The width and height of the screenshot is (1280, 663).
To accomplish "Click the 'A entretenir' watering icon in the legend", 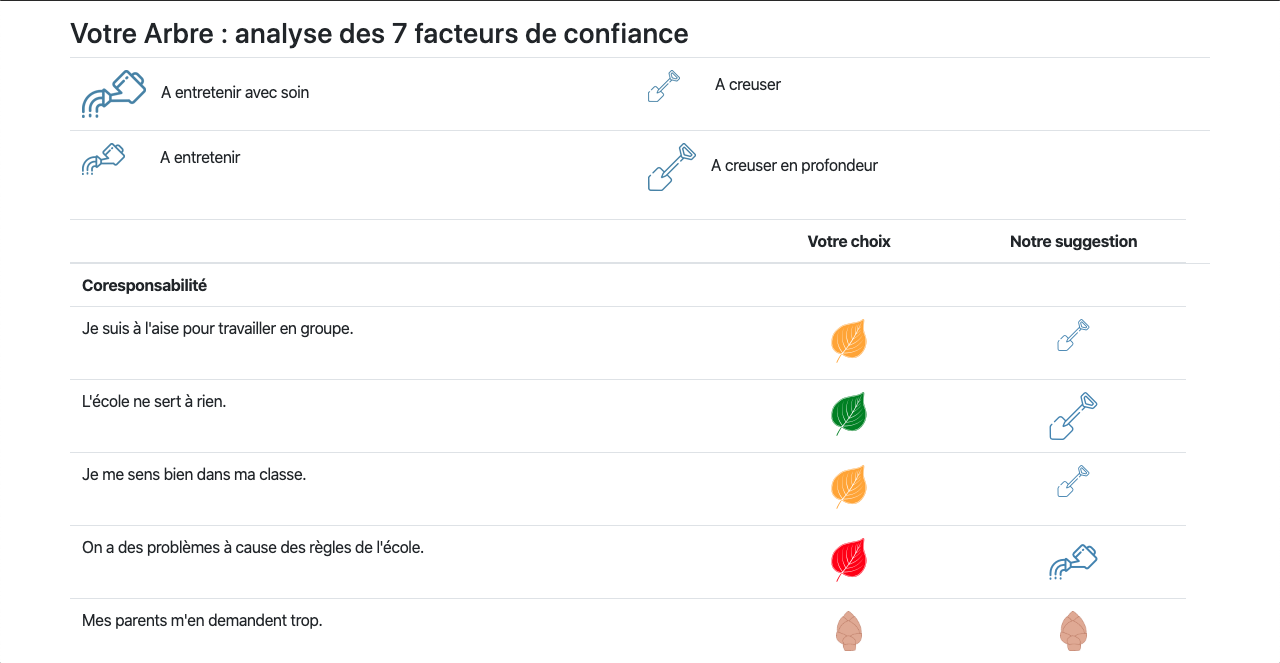I will click(x=103, y=158).
